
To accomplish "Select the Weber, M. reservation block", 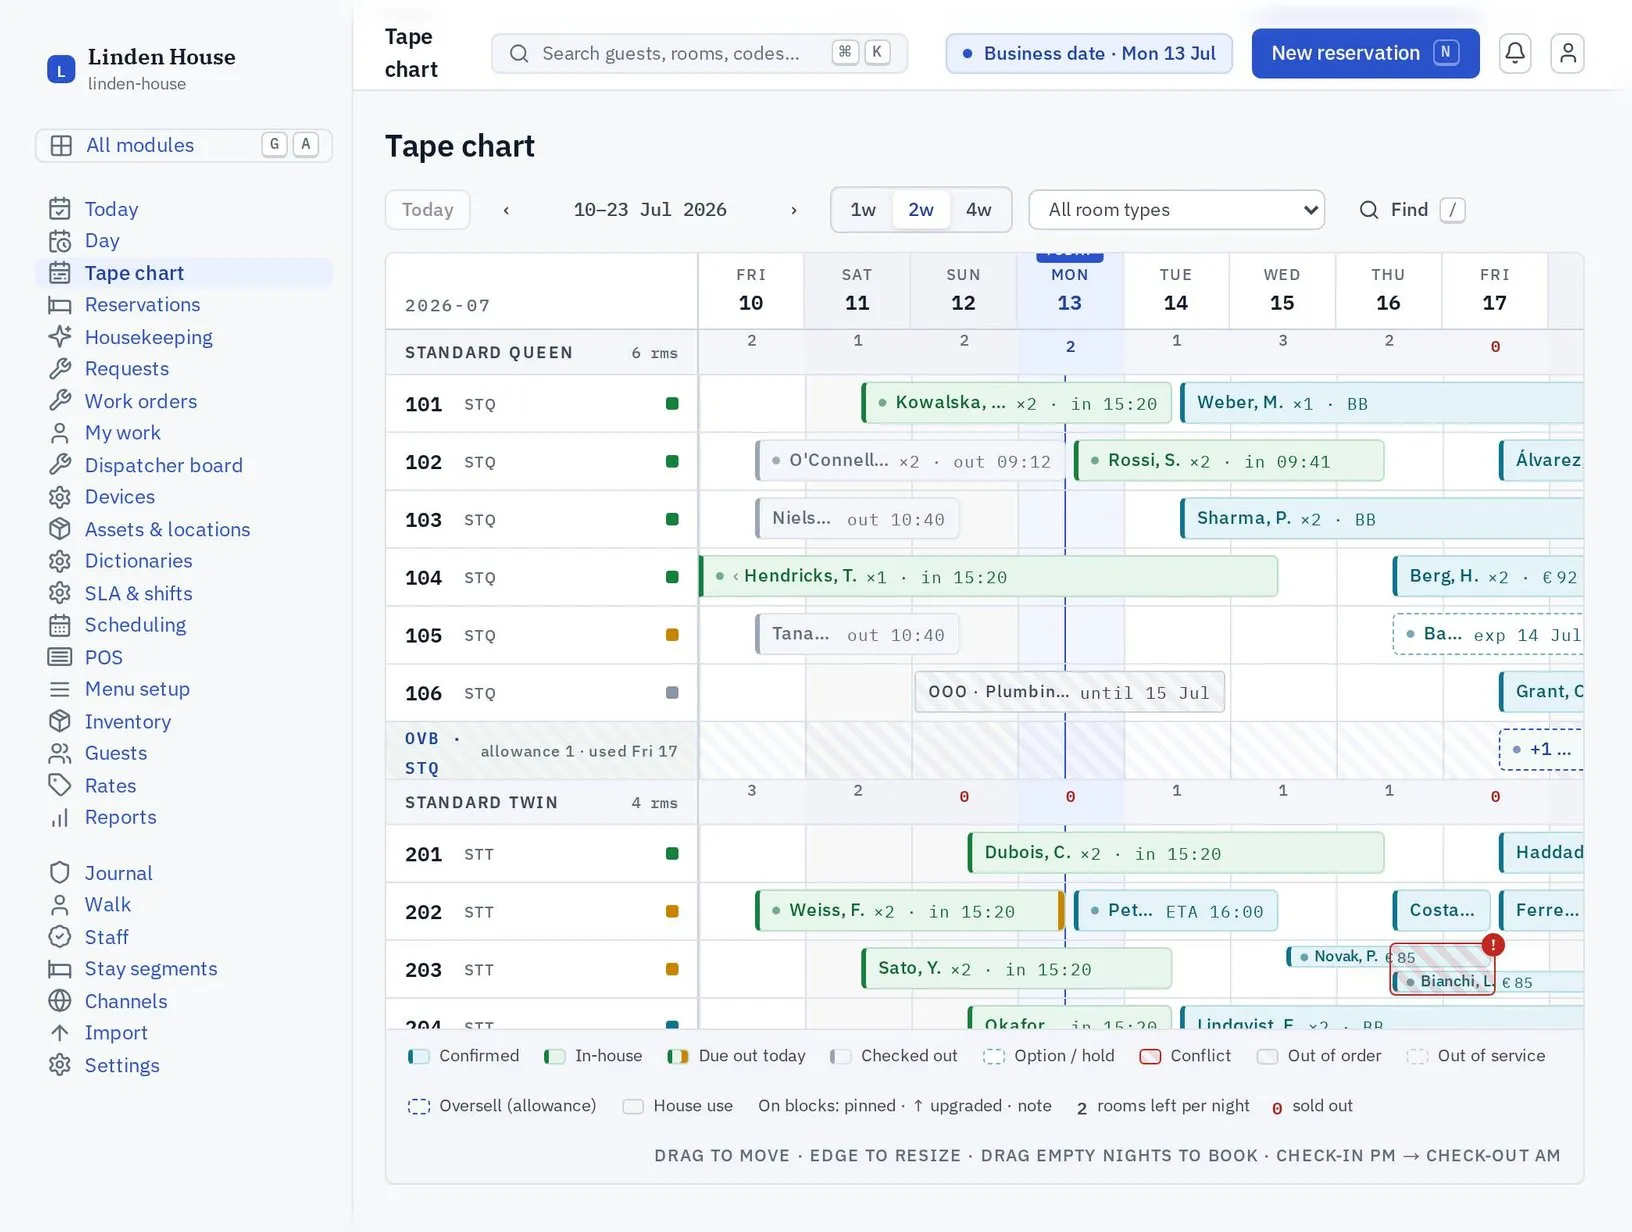I will pos(1382,403).
